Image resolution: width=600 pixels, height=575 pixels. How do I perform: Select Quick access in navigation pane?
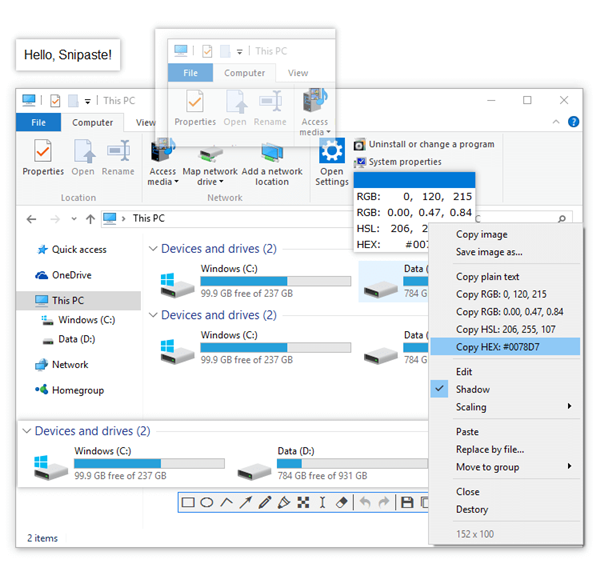(x=78, y=250)
